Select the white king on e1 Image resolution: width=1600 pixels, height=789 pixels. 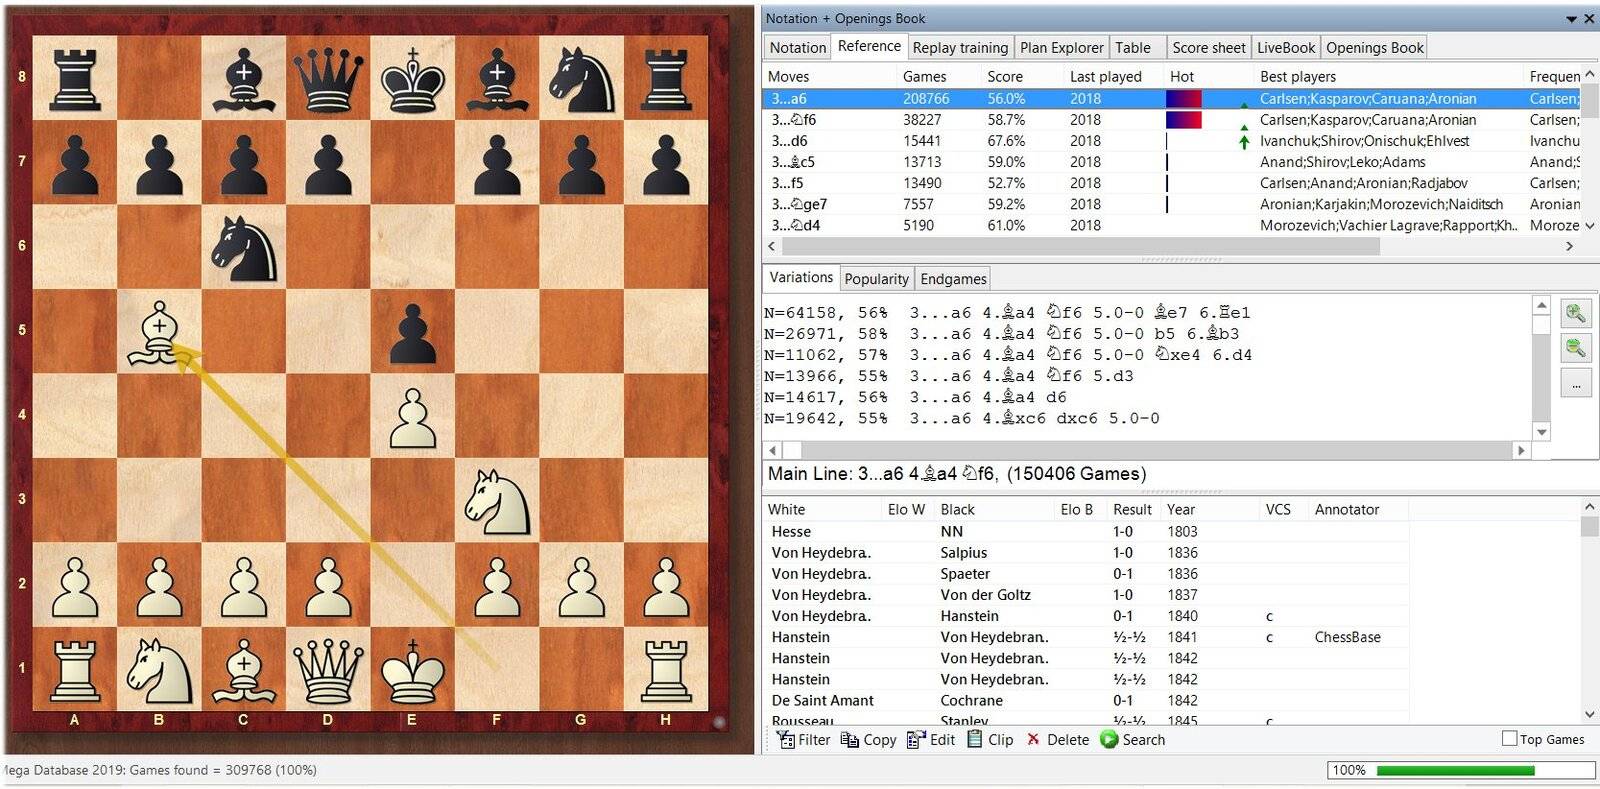click(x=413, y=669)
